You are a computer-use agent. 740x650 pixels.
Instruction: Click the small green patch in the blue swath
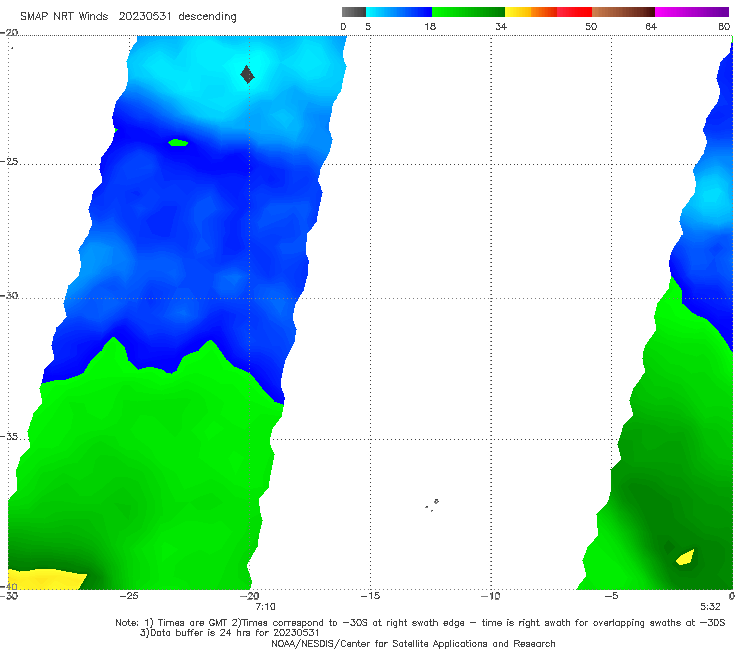(178, 143)
